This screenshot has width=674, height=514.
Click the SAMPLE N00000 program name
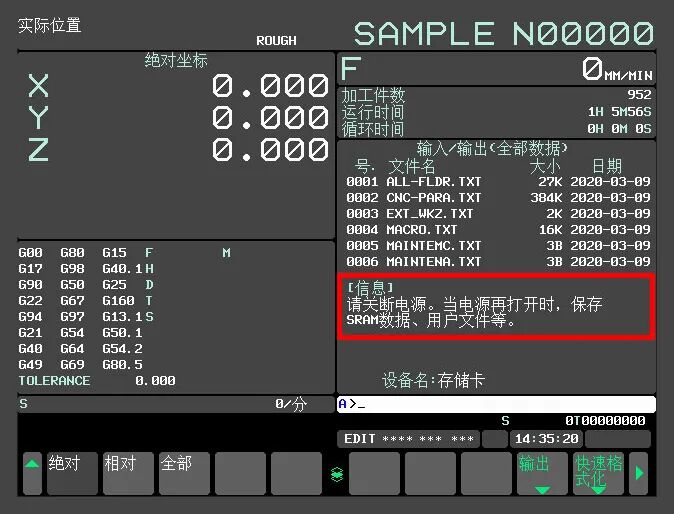[x=504, y=34]
